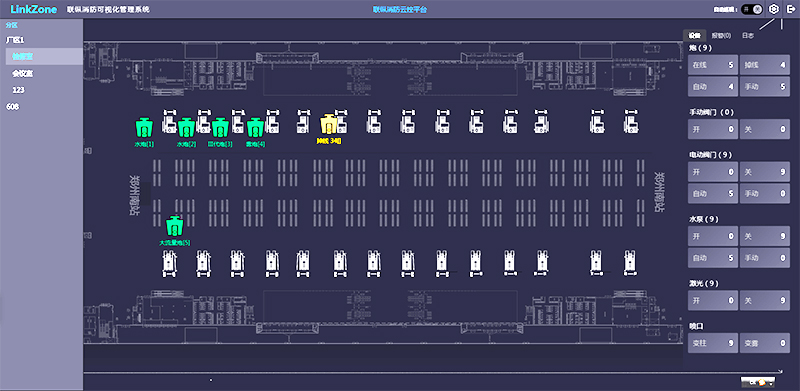Click the 掉线 4 offline count button
Image resolution: width=800 pixels, height=391 pixels.
[x=765, y=65]
